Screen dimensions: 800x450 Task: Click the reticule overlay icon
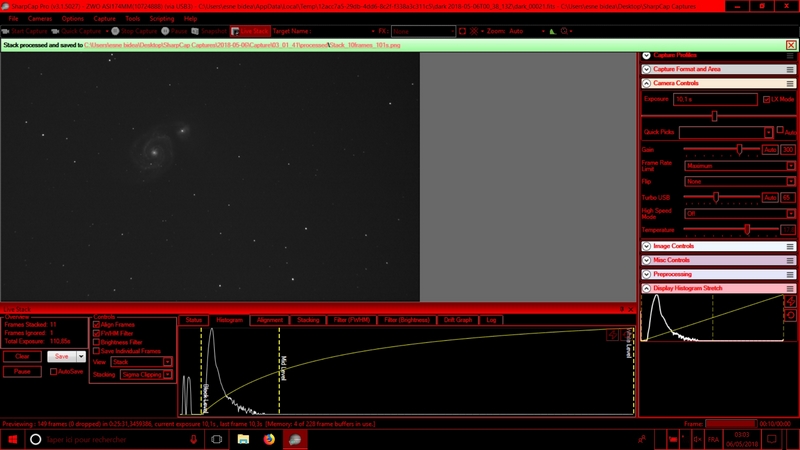tap(474, 31)
